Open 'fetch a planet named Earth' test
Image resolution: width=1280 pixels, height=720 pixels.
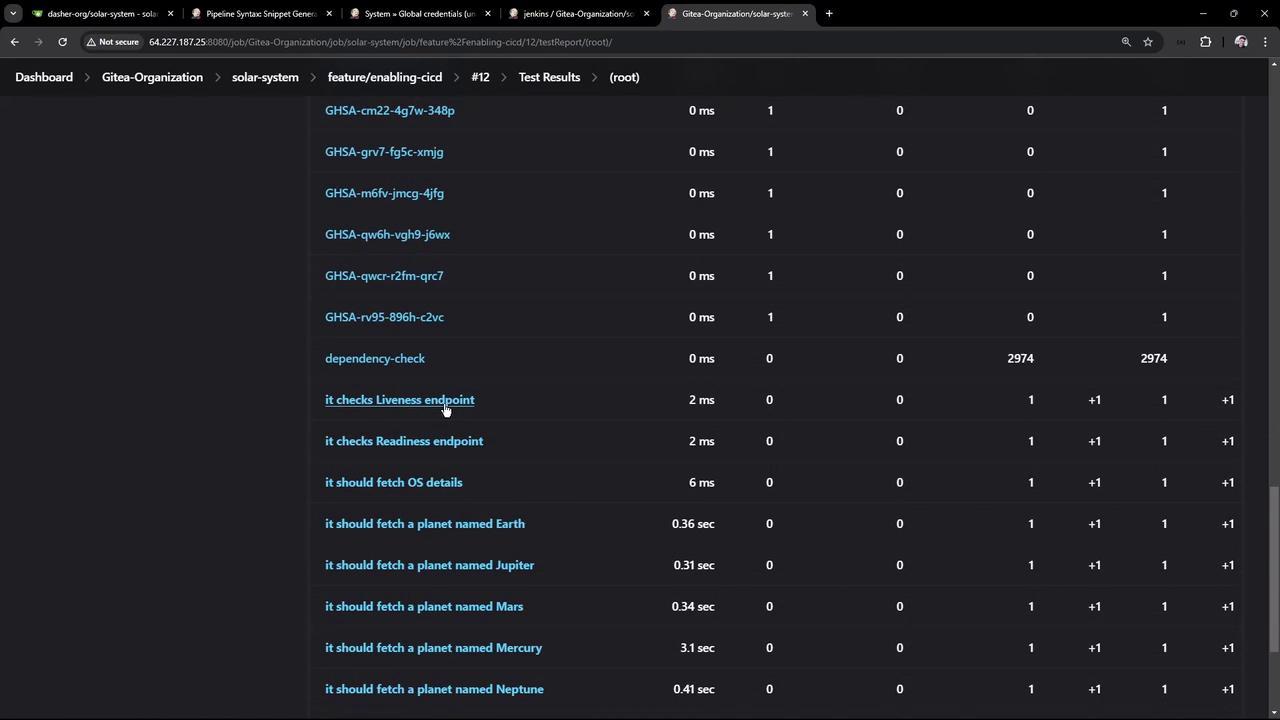point(425,524)
